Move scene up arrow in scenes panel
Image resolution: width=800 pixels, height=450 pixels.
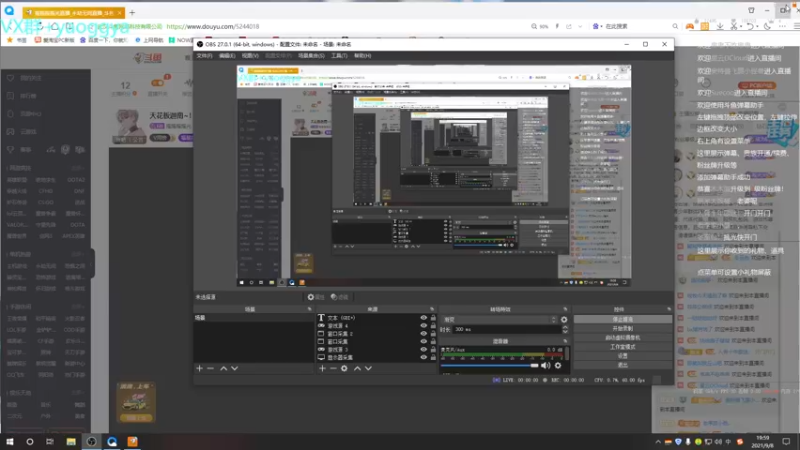(223, 368)
